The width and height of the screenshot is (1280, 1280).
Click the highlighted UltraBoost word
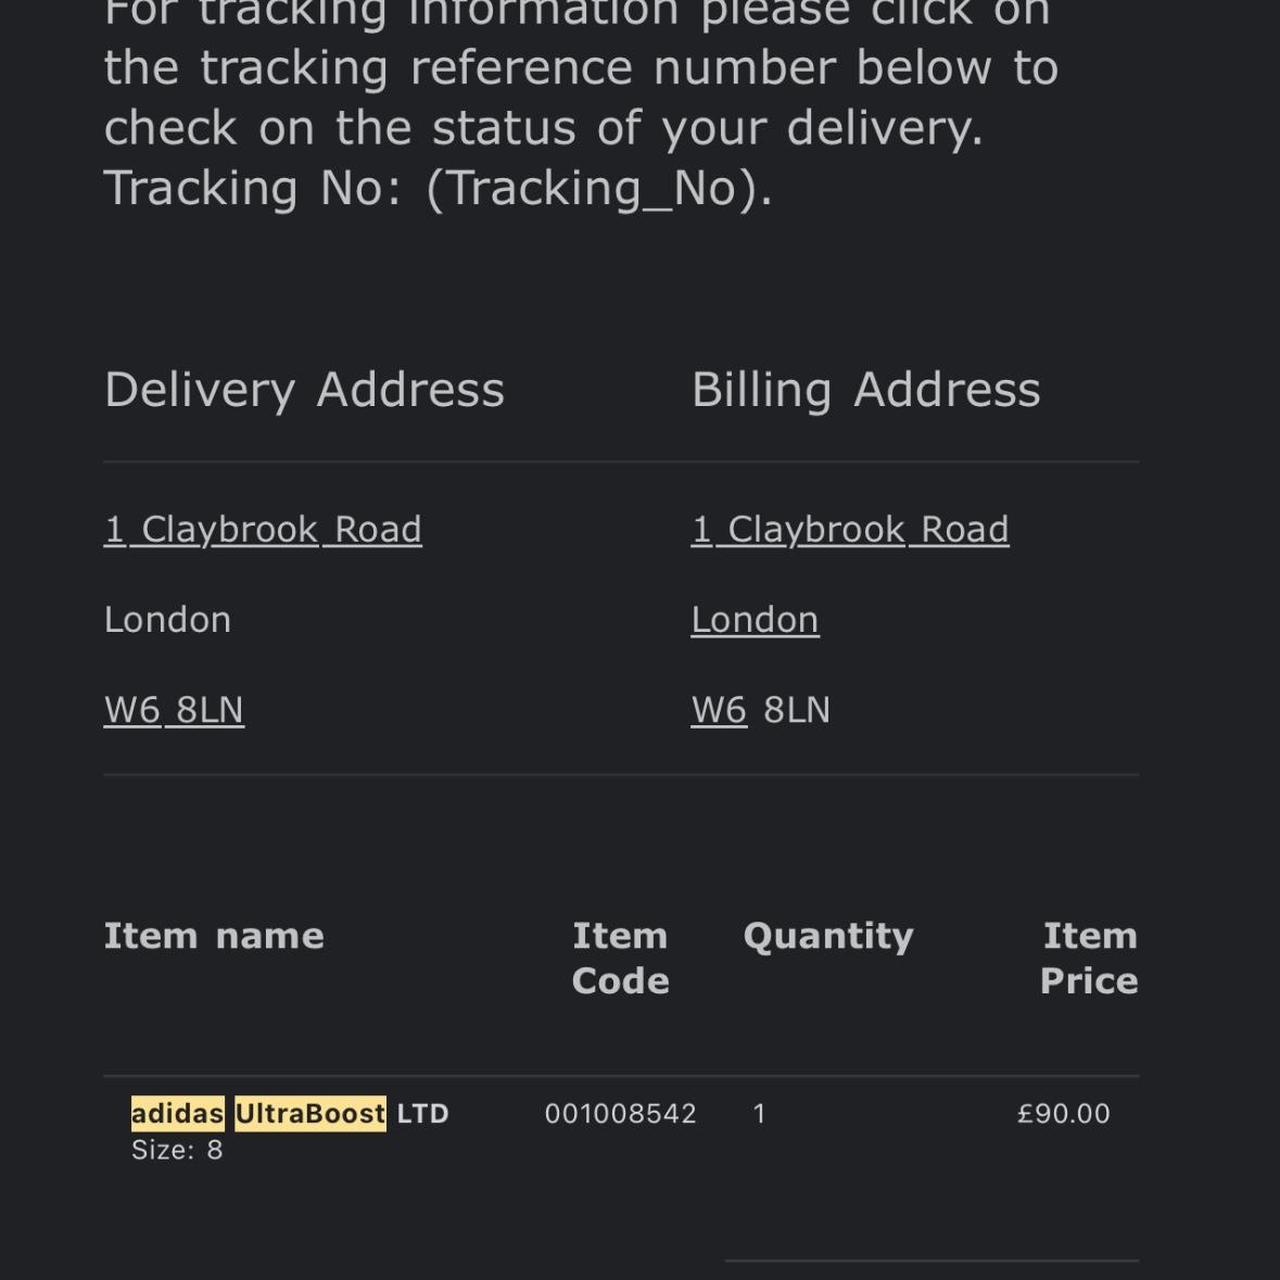310,1113
